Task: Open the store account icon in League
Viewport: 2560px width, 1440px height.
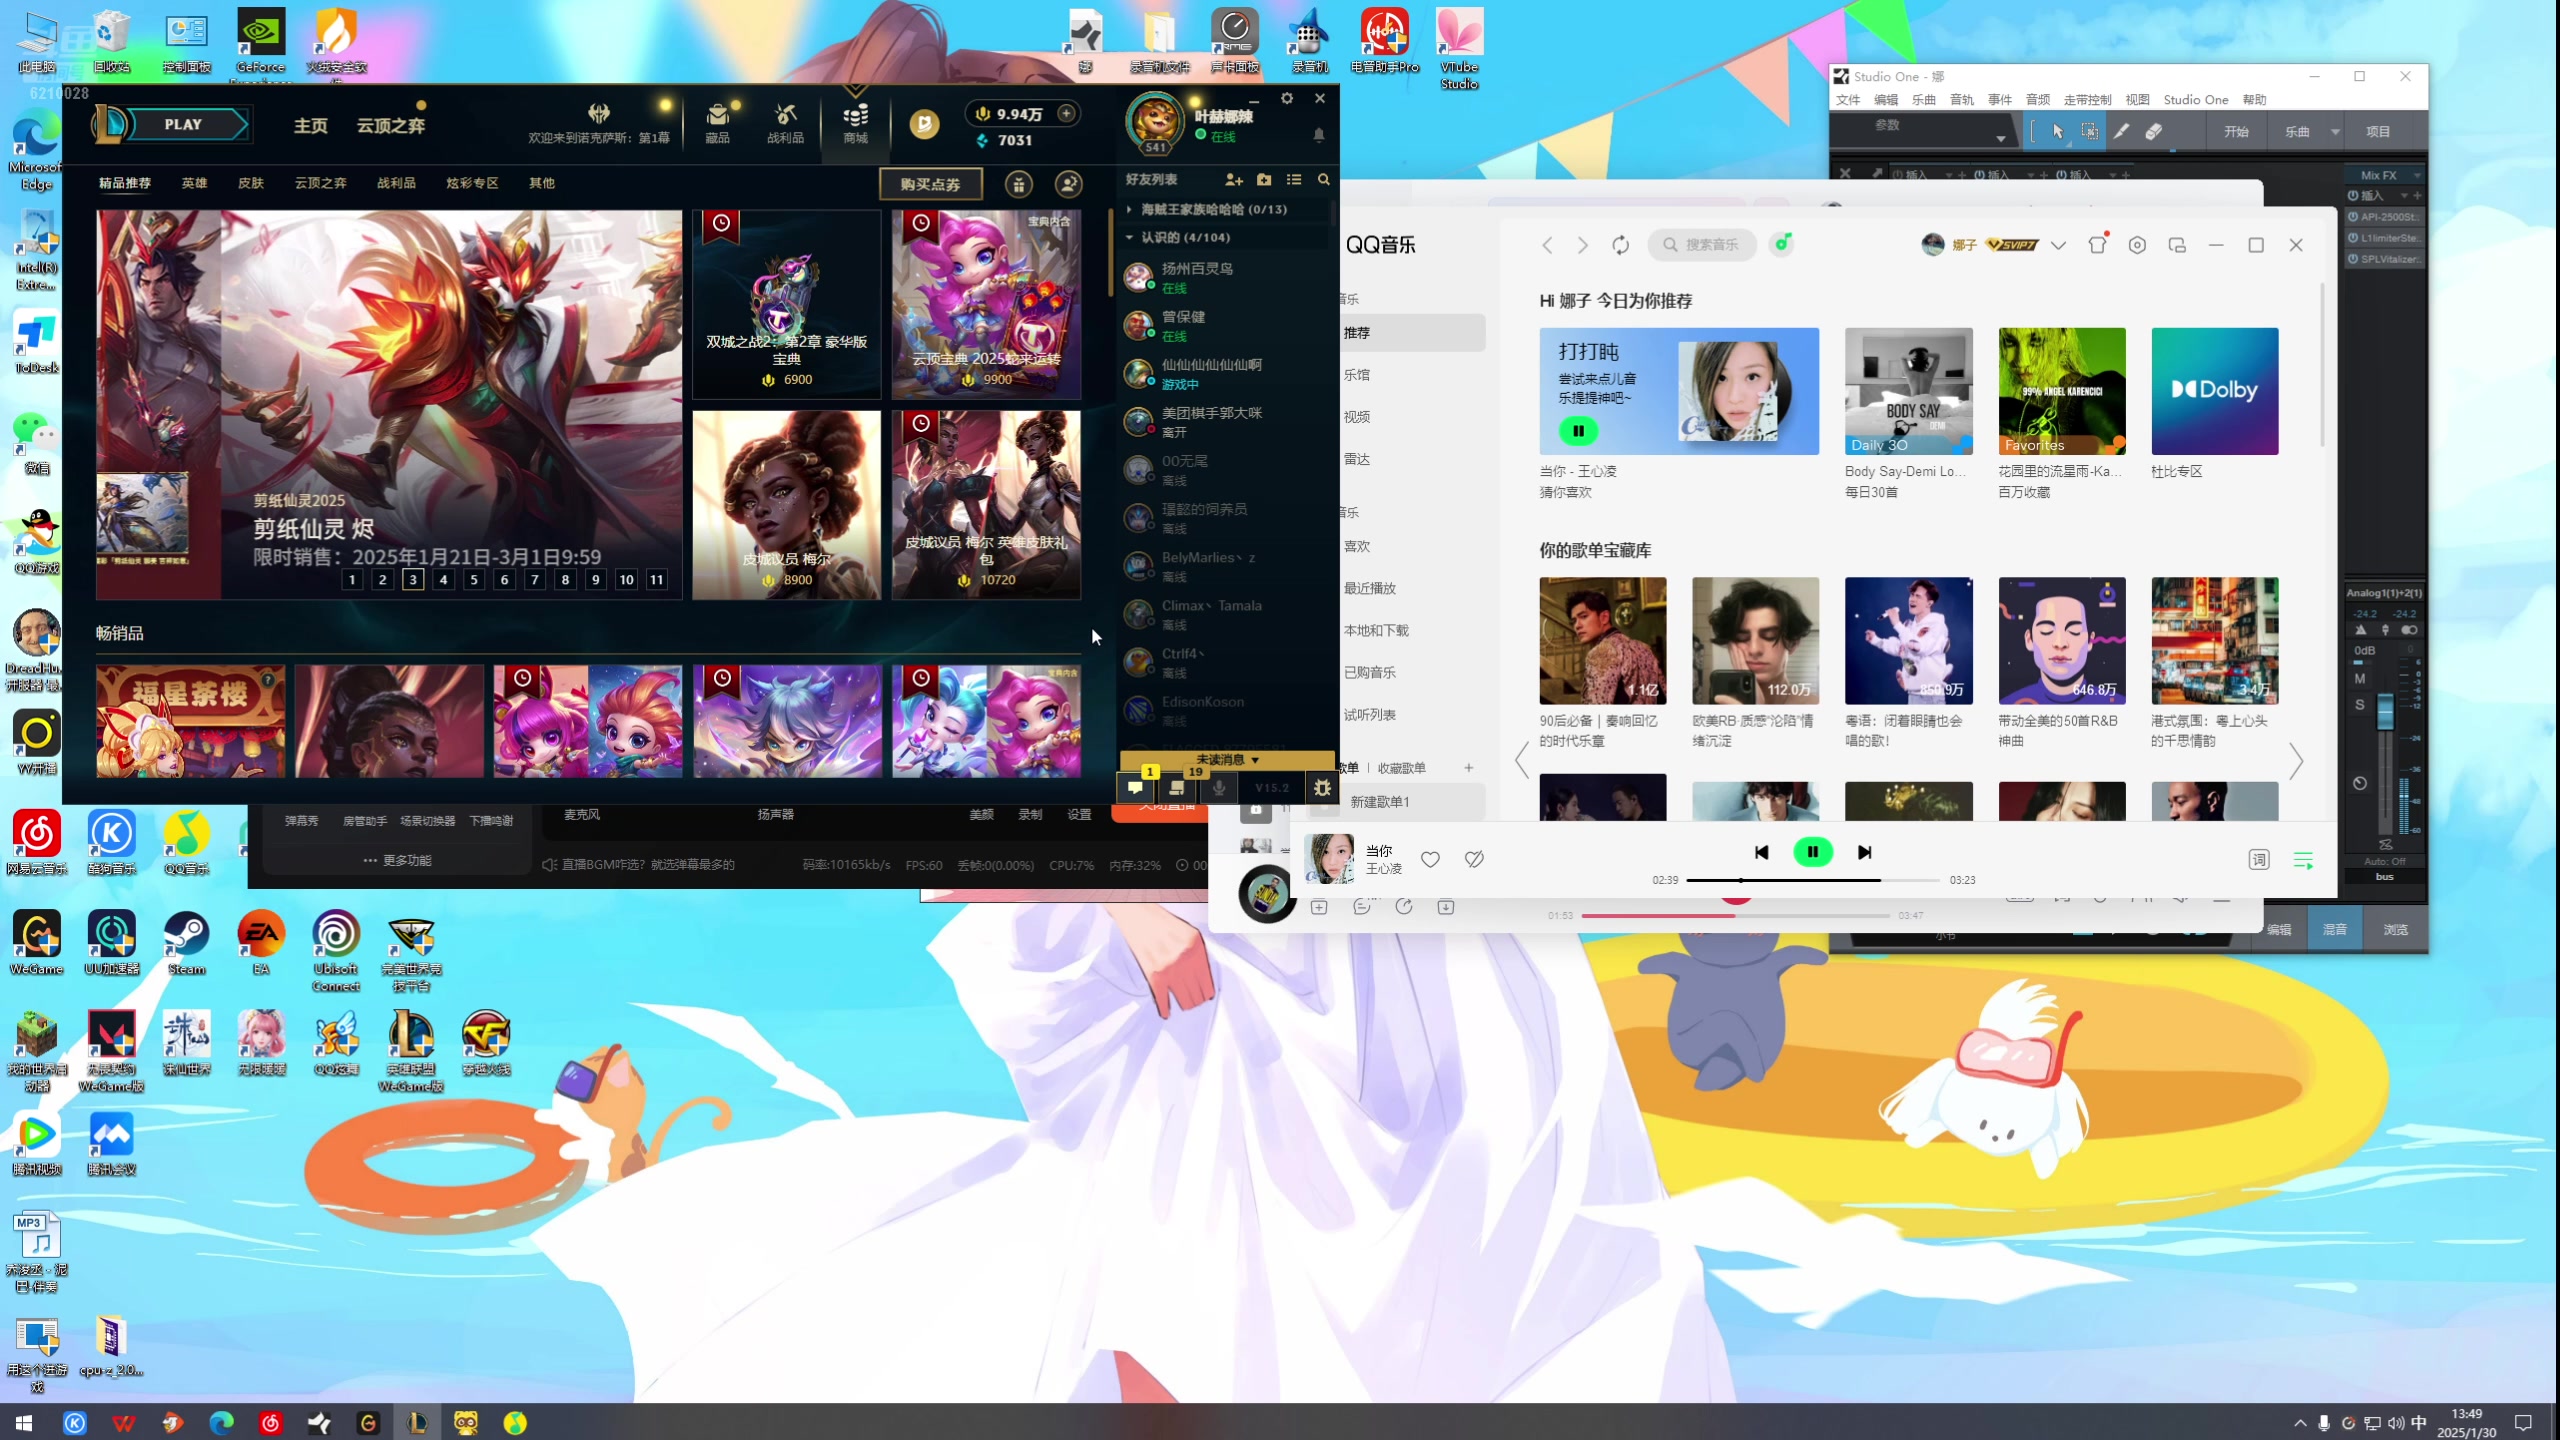Action: pyautogui.click(x=1069, y=184)
